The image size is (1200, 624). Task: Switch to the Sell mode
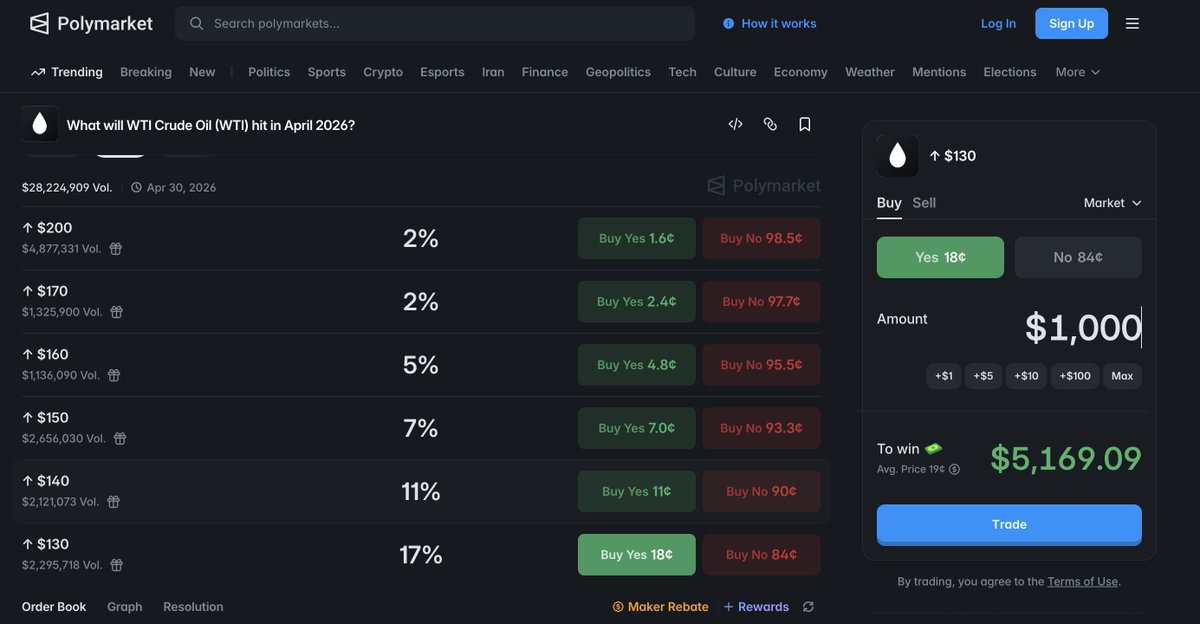pos(924,203)
